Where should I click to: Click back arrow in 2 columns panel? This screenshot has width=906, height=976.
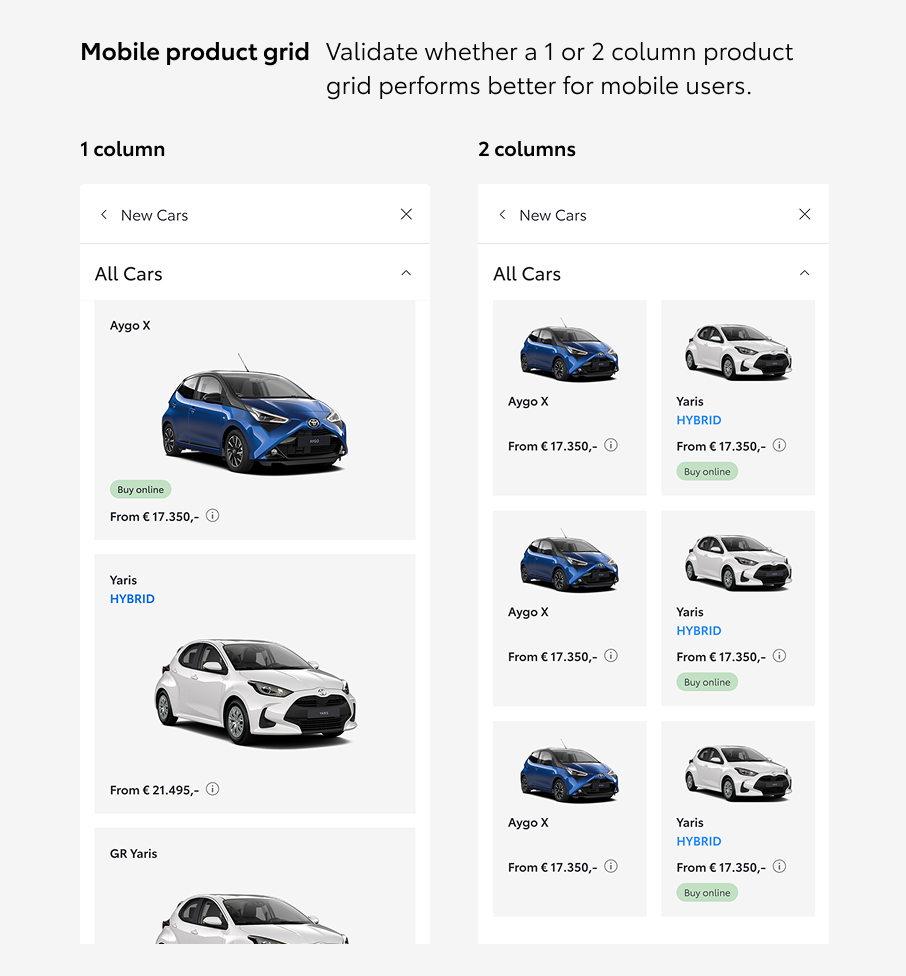[x=502, y=215]
